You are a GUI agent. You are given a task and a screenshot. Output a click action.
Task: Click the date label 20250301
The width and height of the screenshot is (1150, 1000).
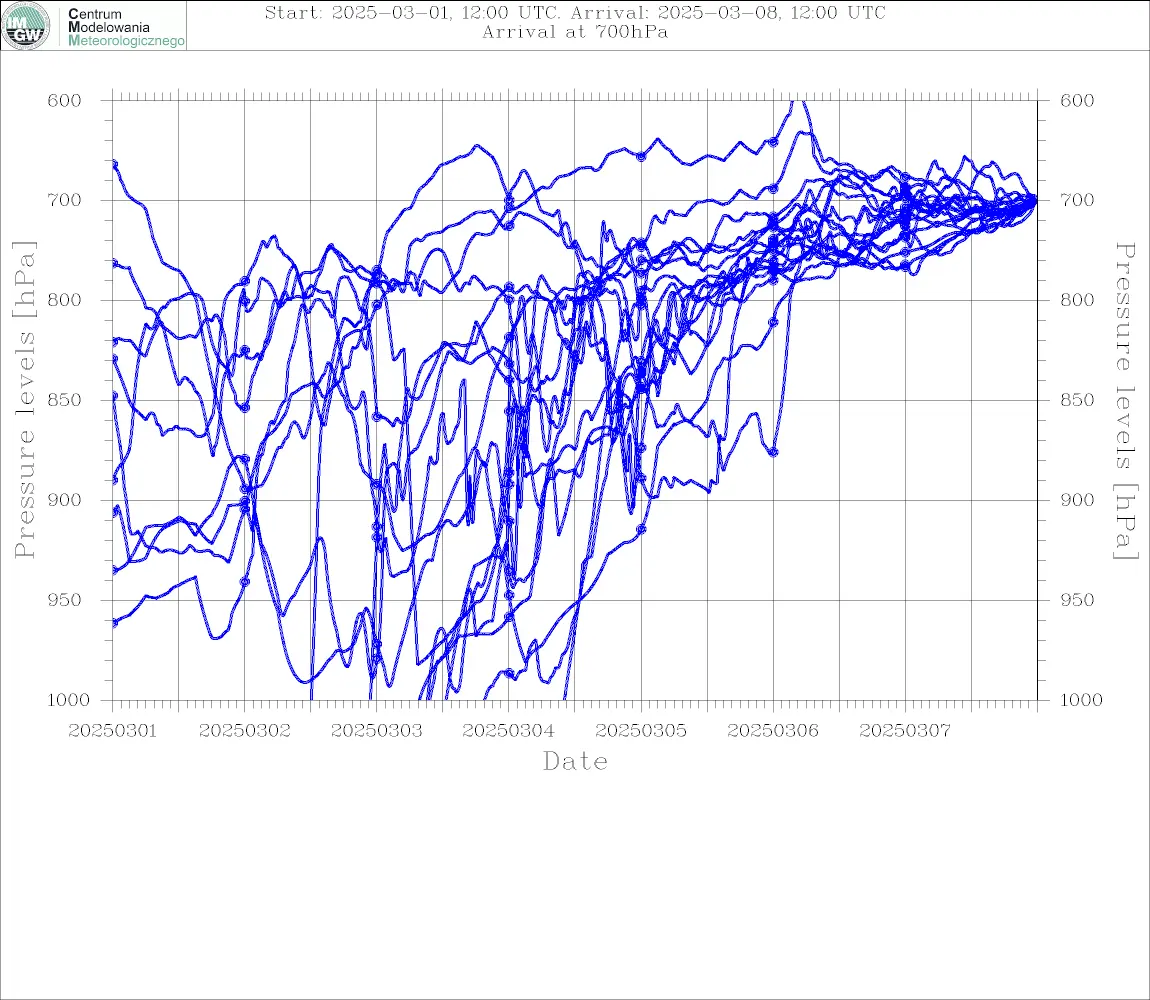[x=112, y=731]
